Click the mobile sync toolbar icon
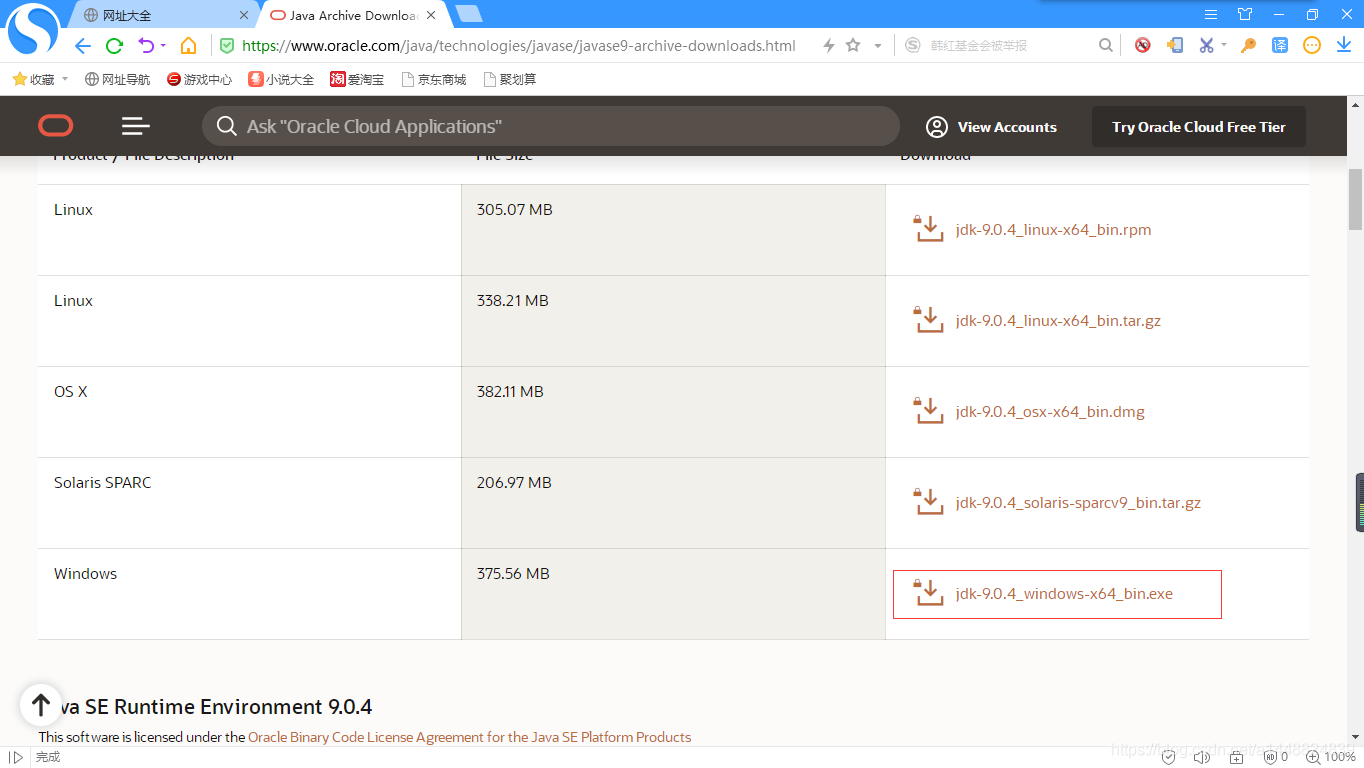Viewport: 1364px width, 768px height. tap(1175, 45)
